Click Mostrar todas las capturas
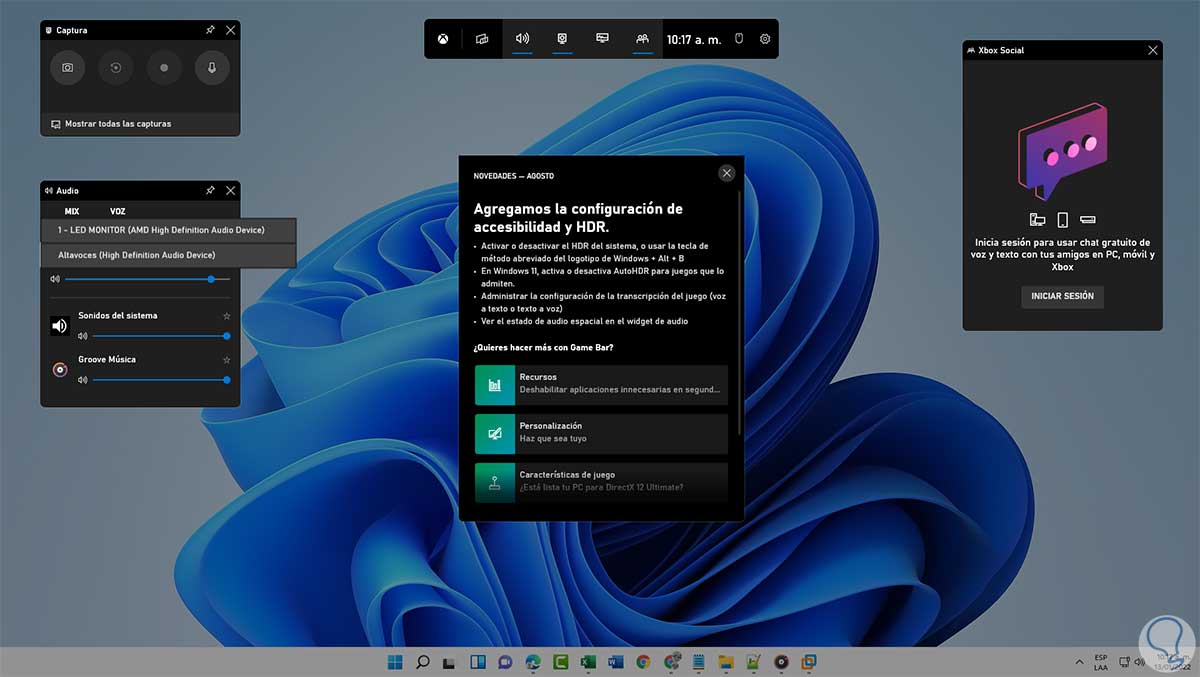This screenshot has height=677, width=1200. (x=111, y=124)
